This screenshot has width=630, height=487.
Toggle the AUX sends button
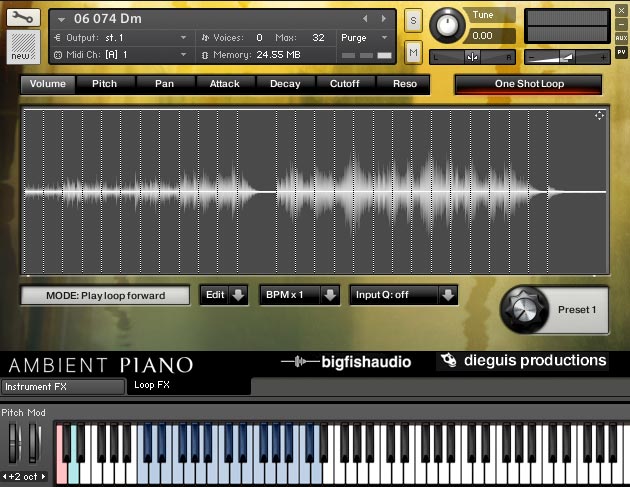tap(621, 38)
